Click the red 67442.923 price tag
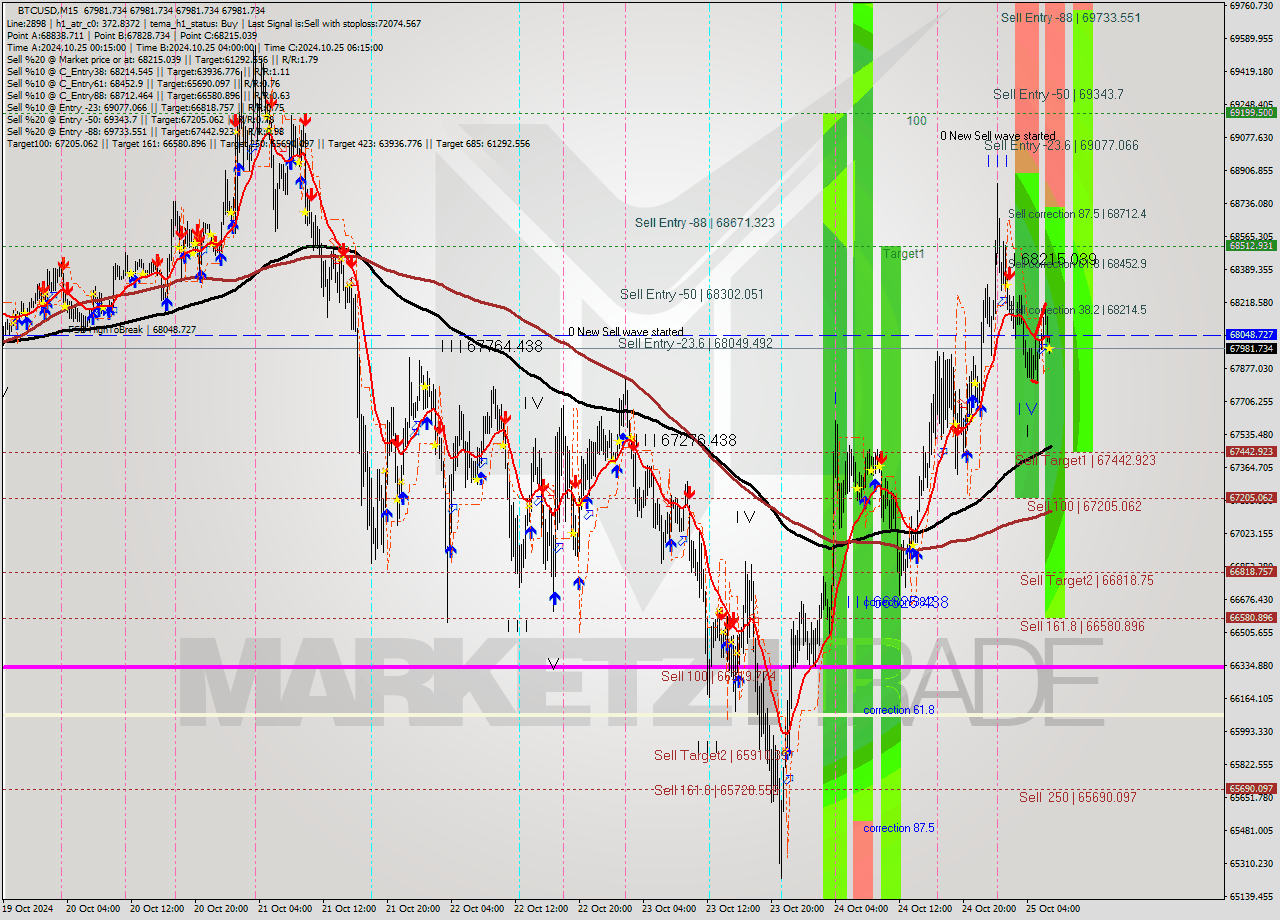 tap(1251, 452)
